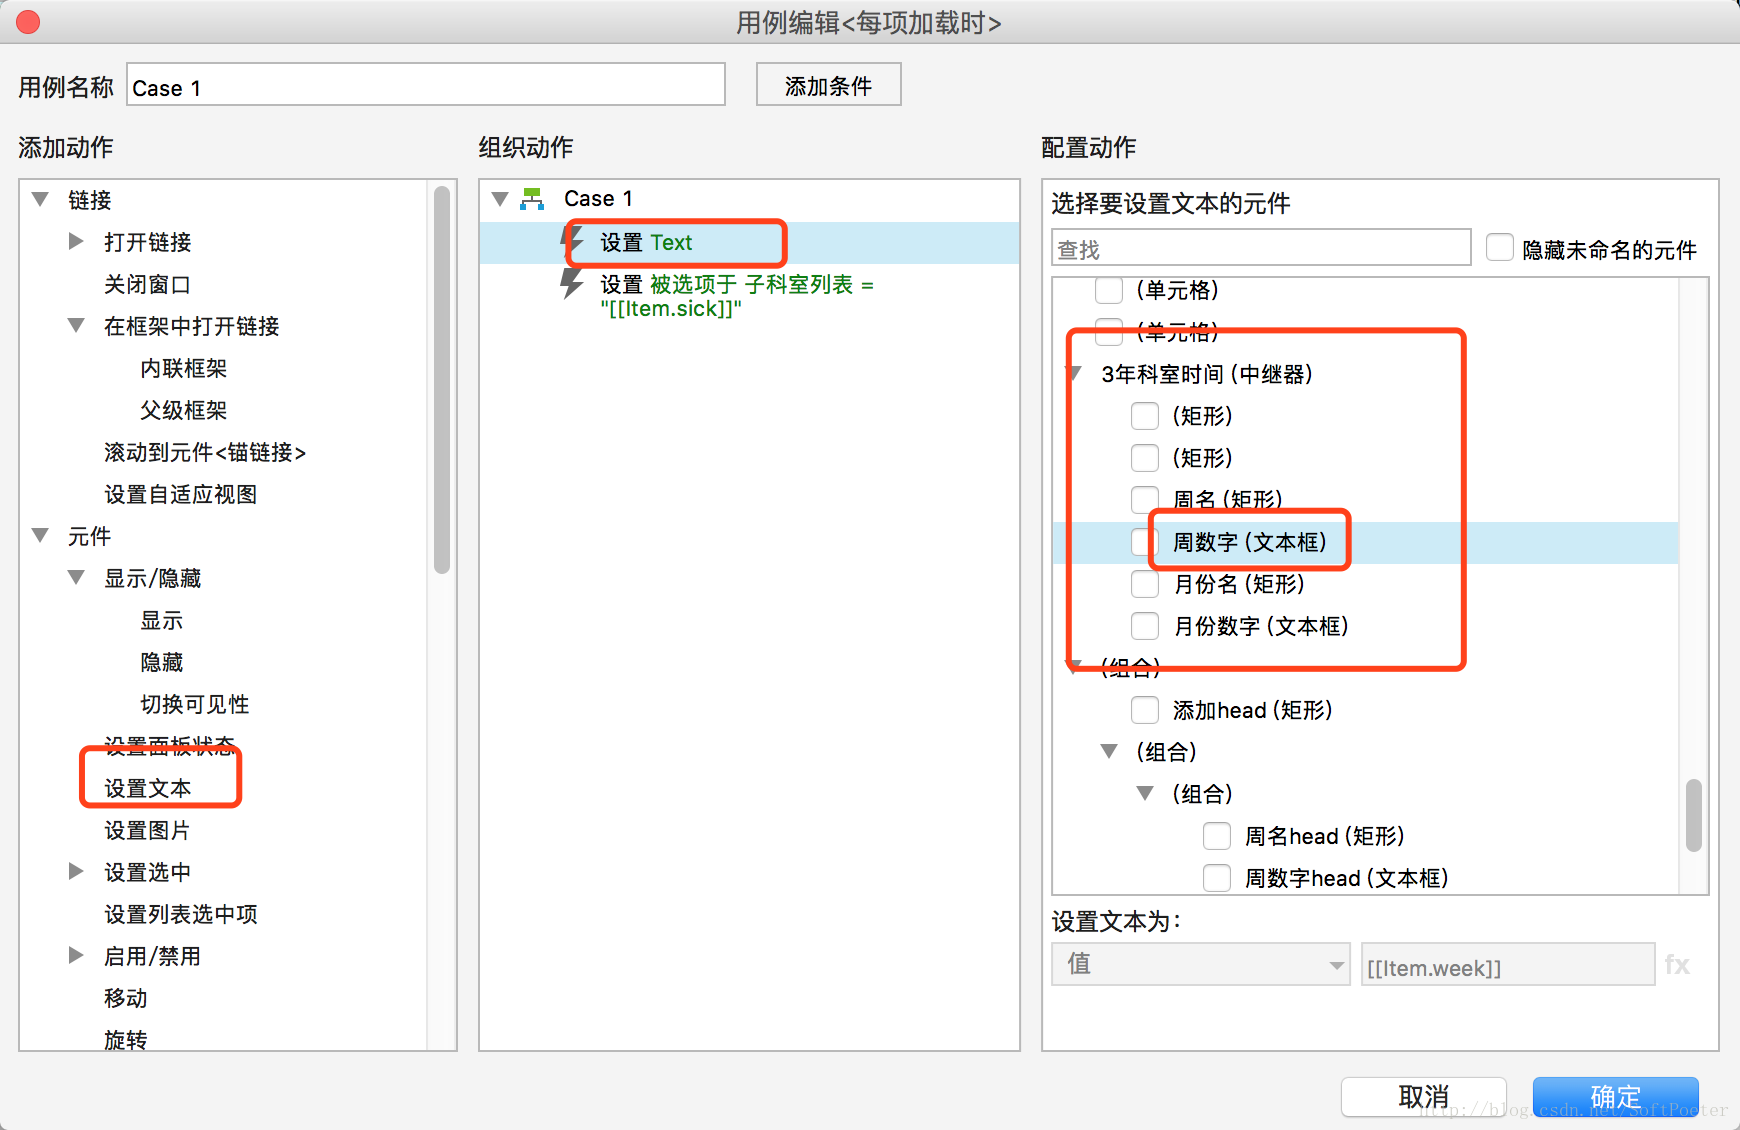Click the lightning icon beside 设置 Text action
The height and width of the screenshot is (1130, 1740).
574,242
